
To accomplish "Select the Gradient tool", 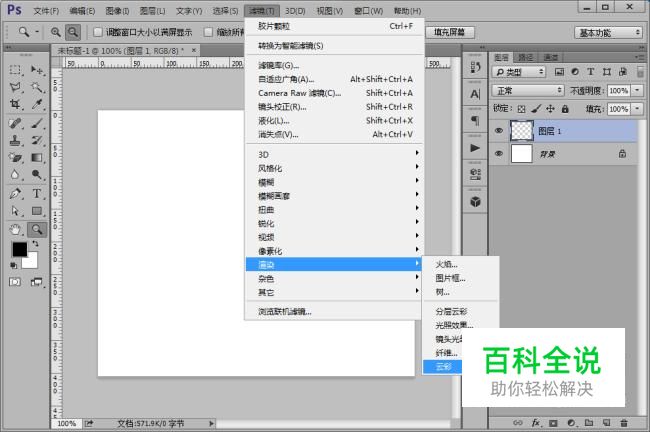I will 37,158.
